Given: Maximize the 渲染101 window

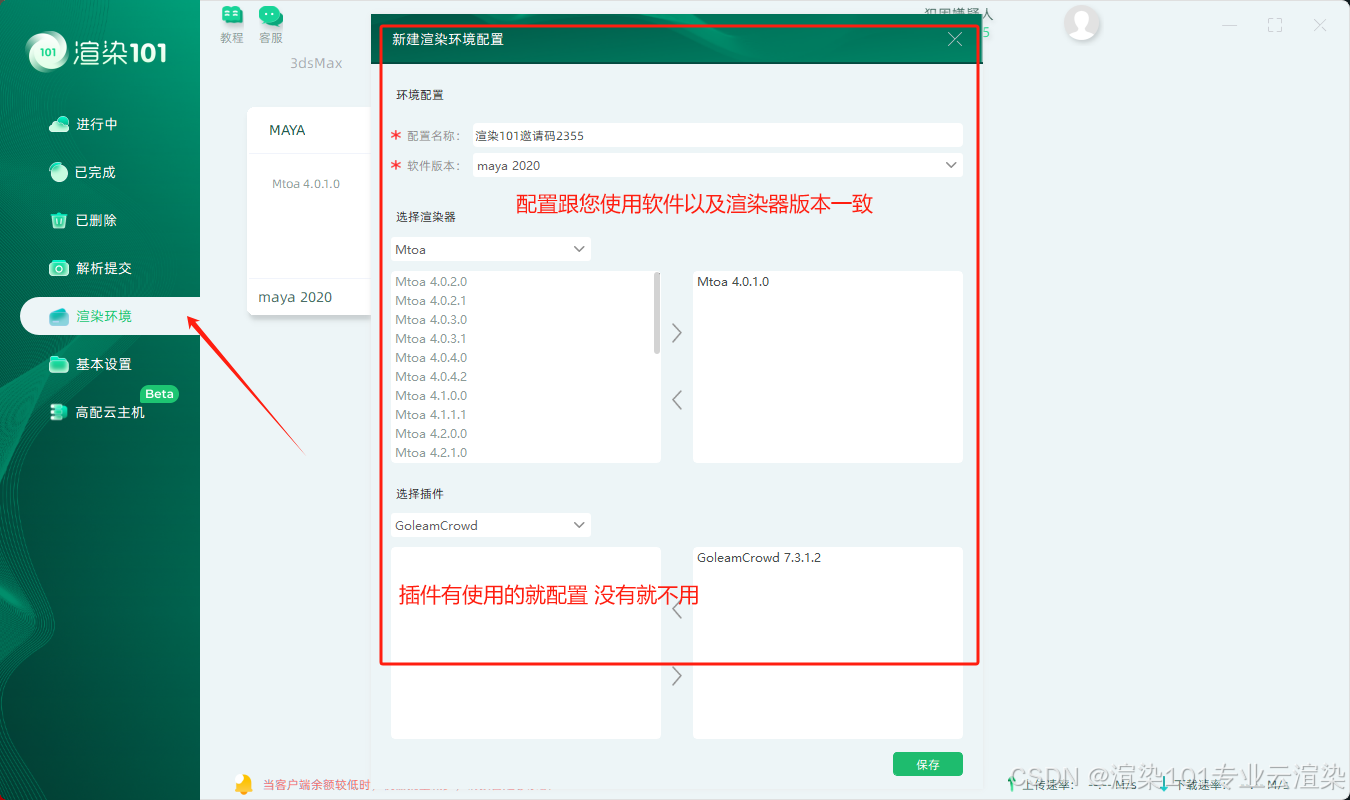Looking at the screenshot, I should 1275,25.
